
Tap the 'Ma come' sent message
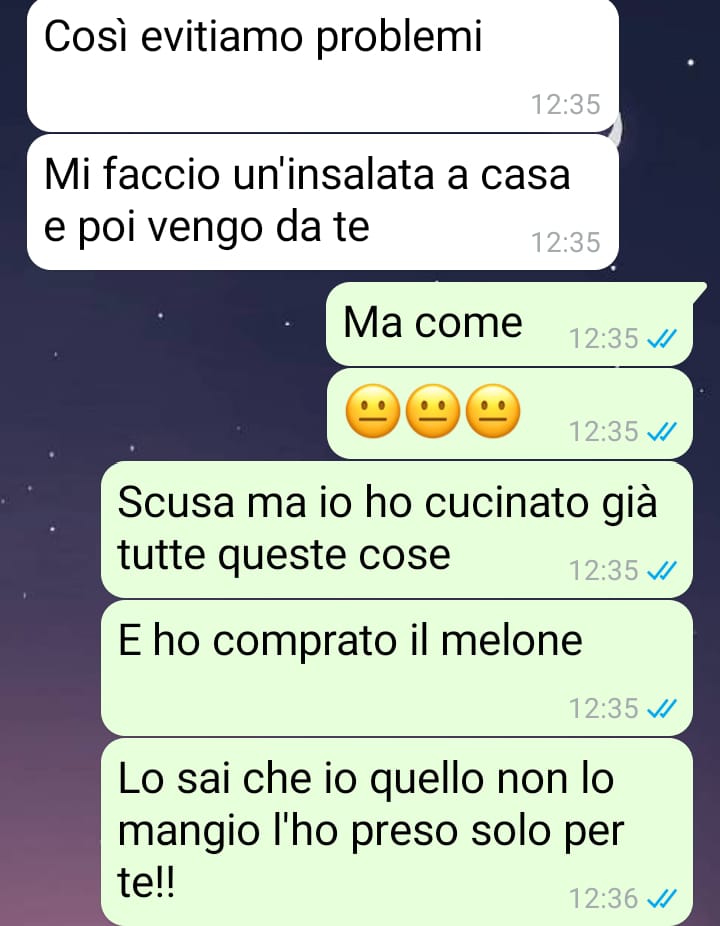(x=509, y=324)
